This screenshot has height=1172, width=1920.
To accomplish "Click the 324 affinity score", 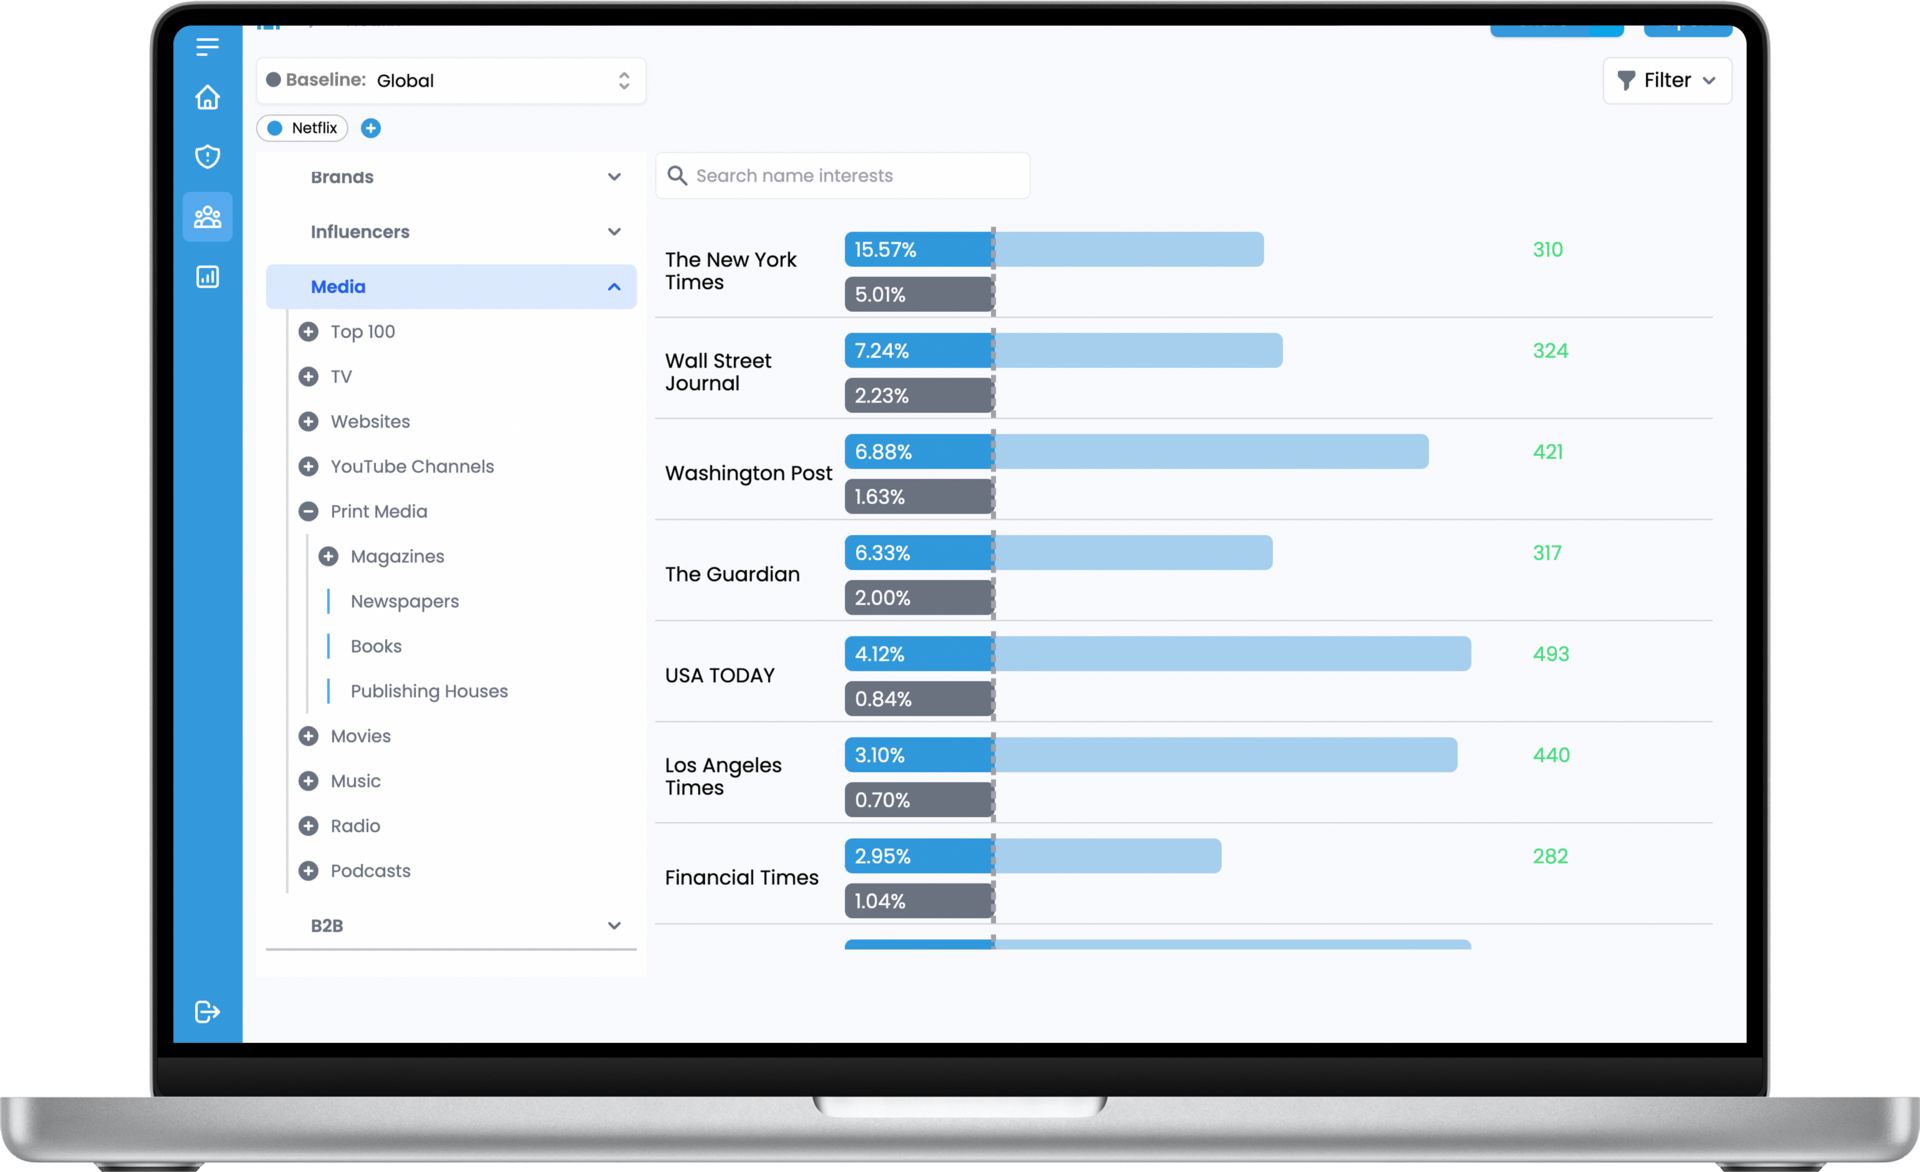I will 1550,350.
